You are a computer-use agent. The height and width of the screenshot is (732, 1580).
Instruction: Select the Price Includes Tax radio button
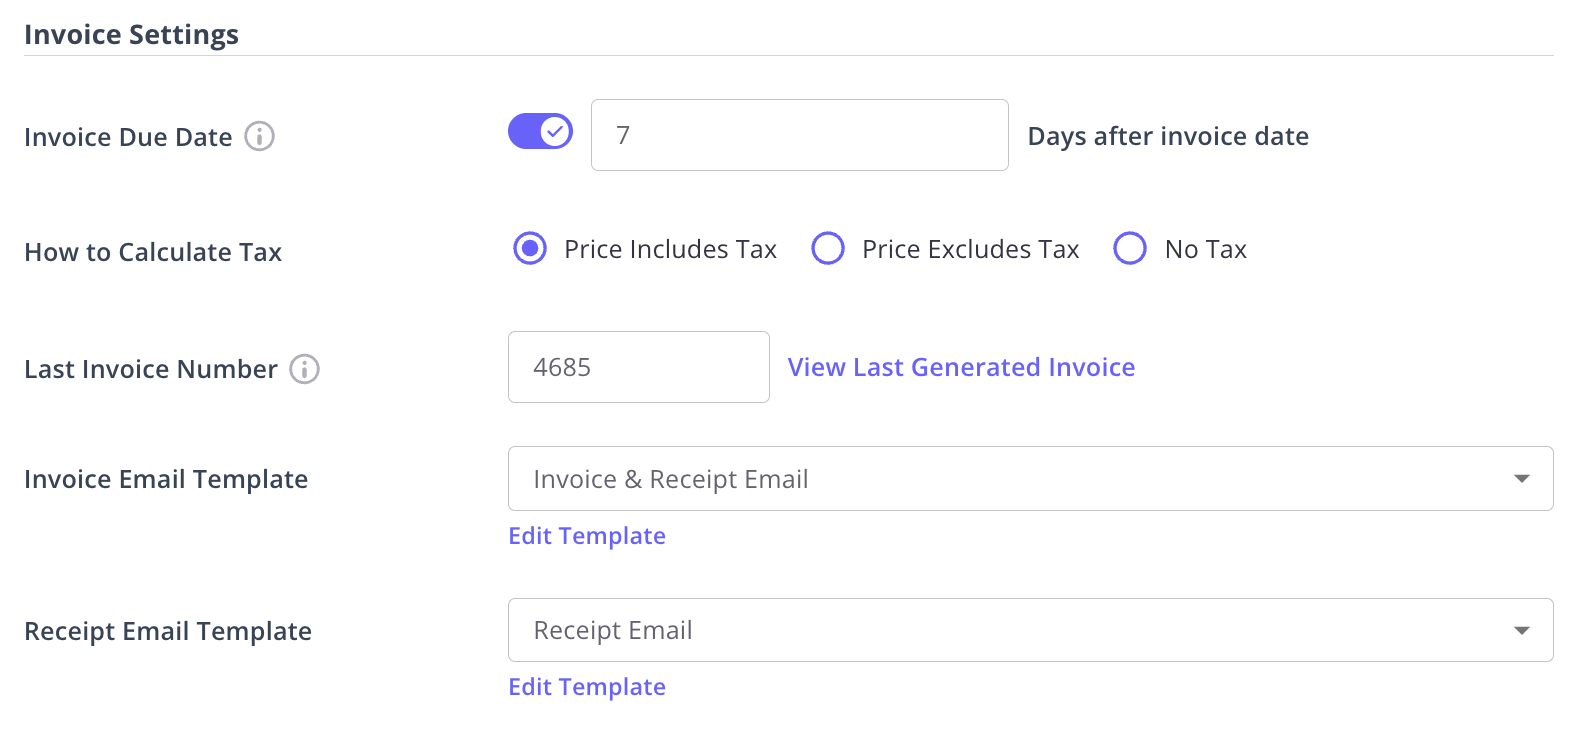(530, 248)
